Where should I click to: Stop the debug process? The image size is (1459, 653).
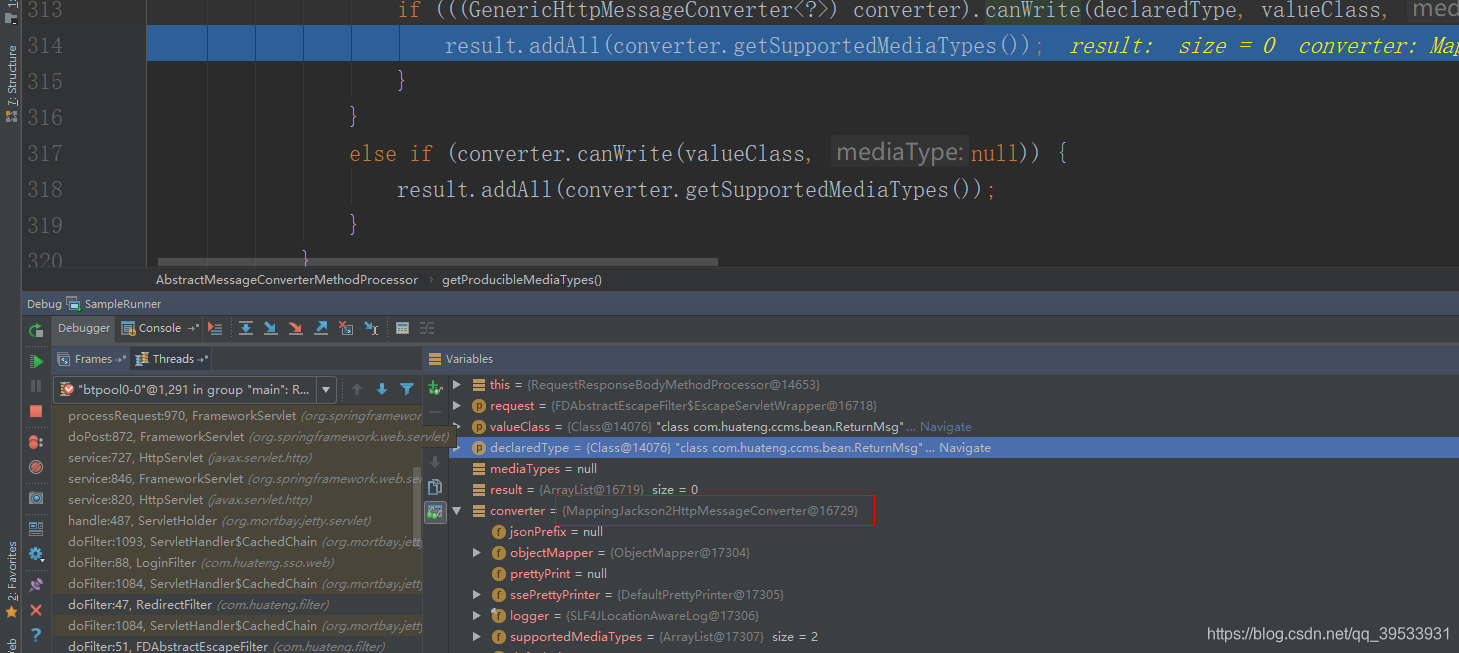tap(36, 411)
